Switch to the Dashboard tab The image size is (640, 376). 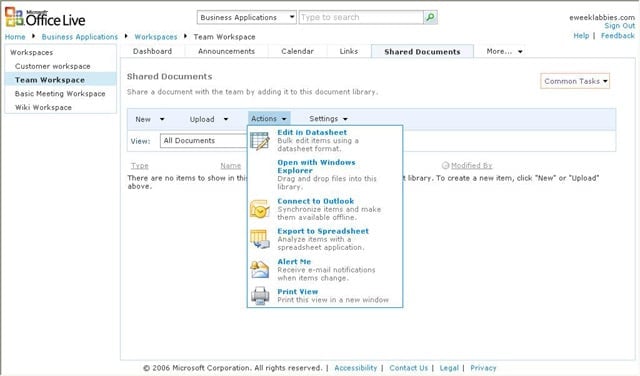(152, 51)
